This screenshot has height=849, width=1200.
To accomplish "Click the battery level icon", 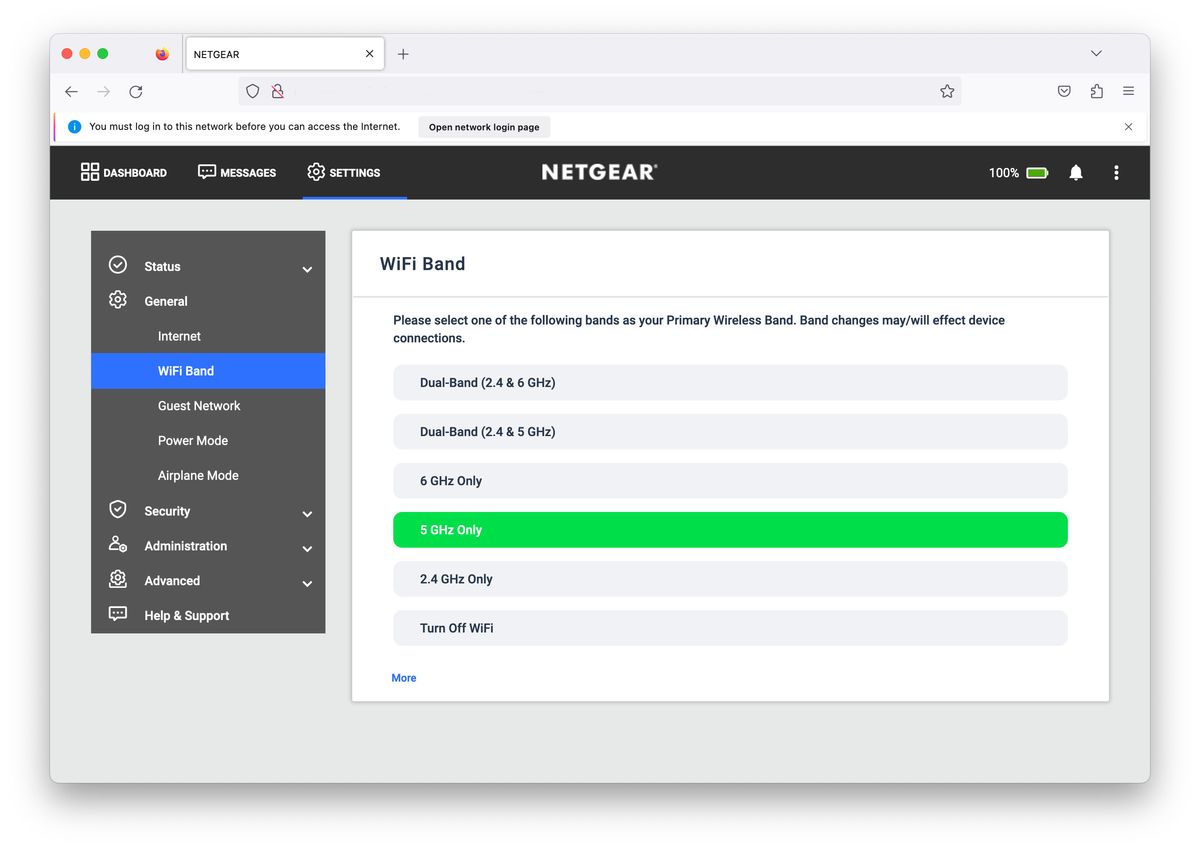I will [1037, 173].
